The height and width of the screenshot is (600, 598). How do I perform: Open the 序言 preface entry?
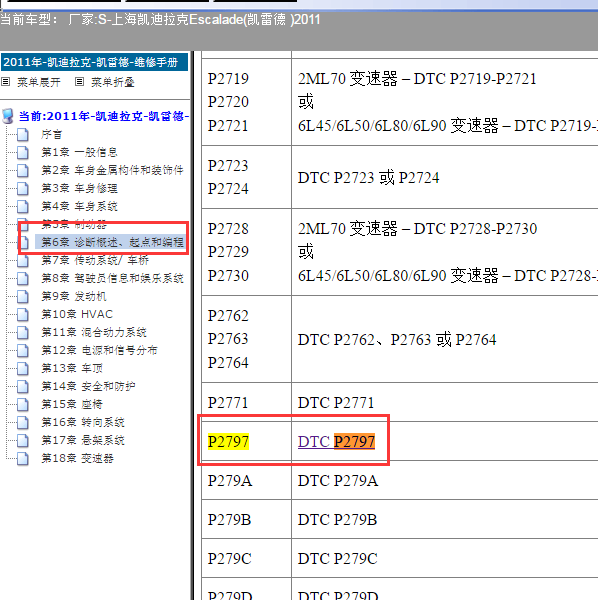pyautogui.click(x=51, y=134)
